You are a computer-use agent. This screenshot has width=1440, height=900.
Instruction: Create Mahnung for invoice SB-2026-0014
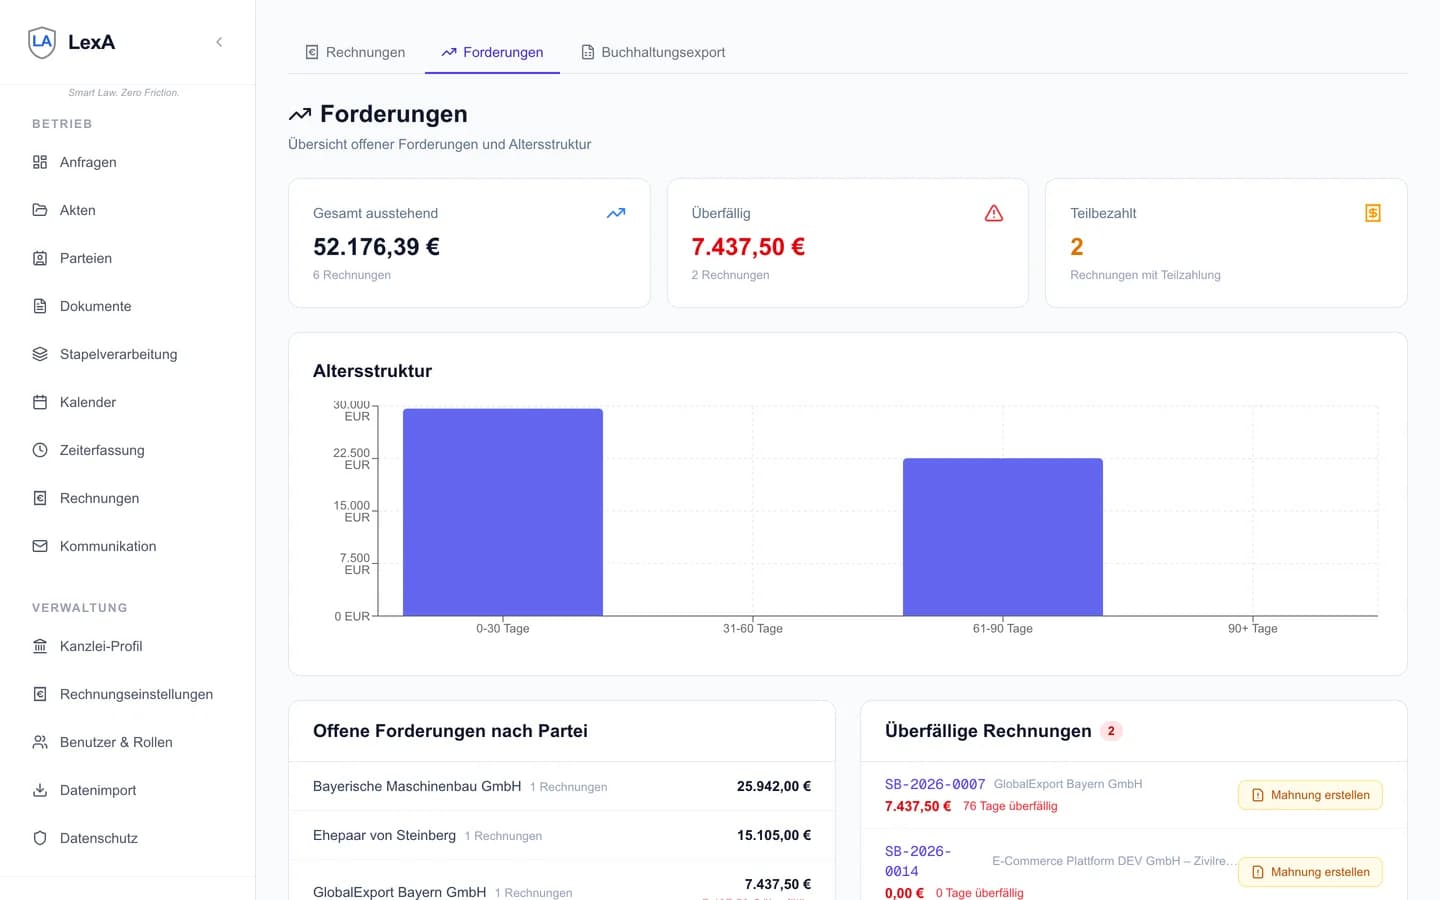tap(1310, 872)
